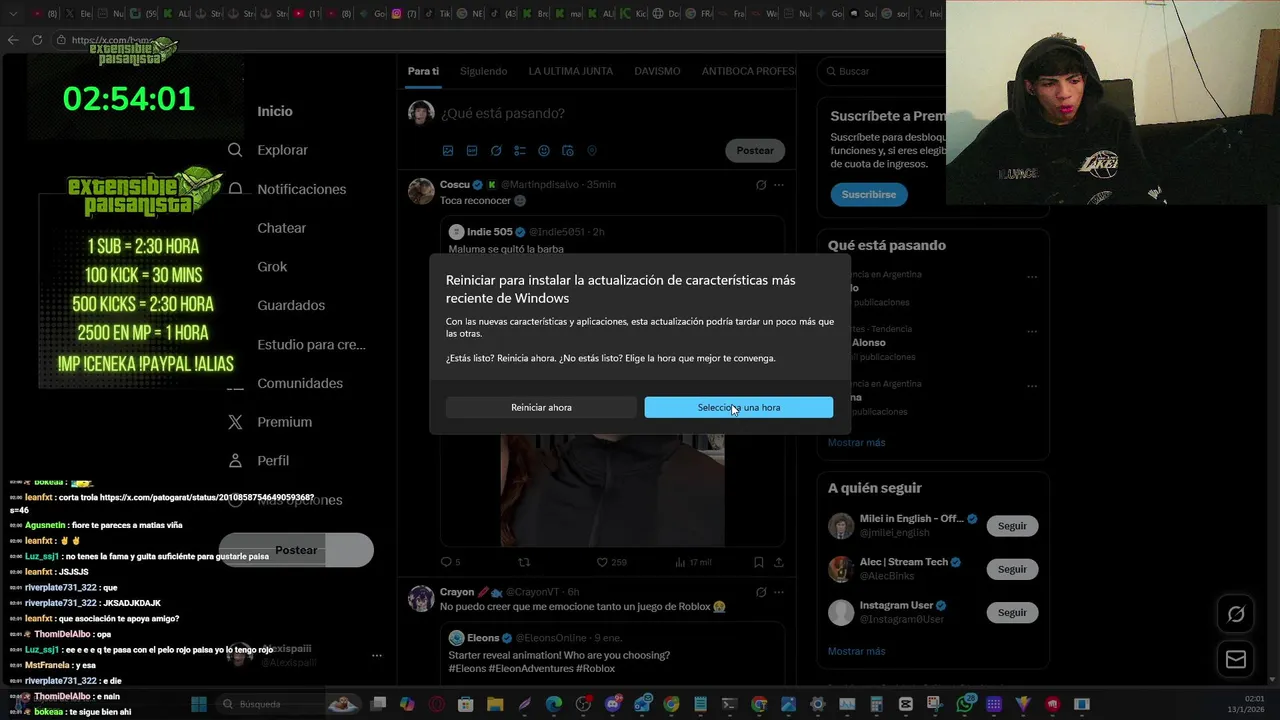Open Chatear in the sidebar
The height and width of the screenshot is (720, 1280).
click(281, 228)
